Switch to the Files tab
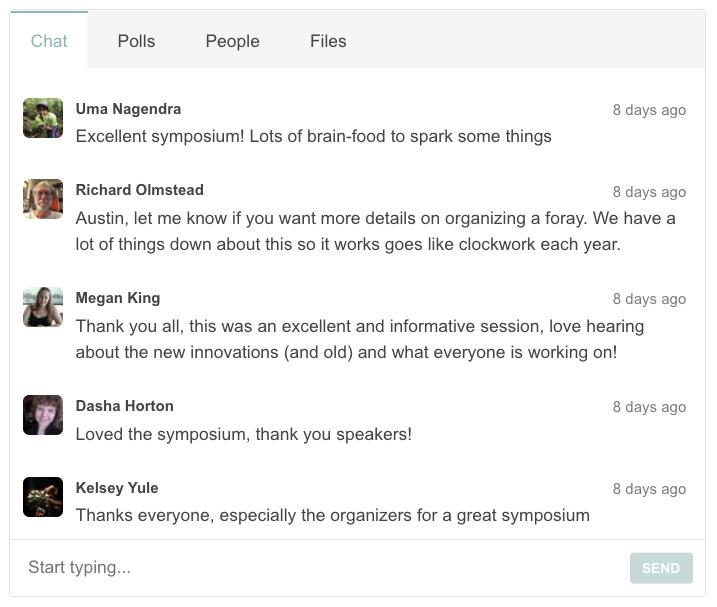This screenshot has height=607, width=717. 328,41
